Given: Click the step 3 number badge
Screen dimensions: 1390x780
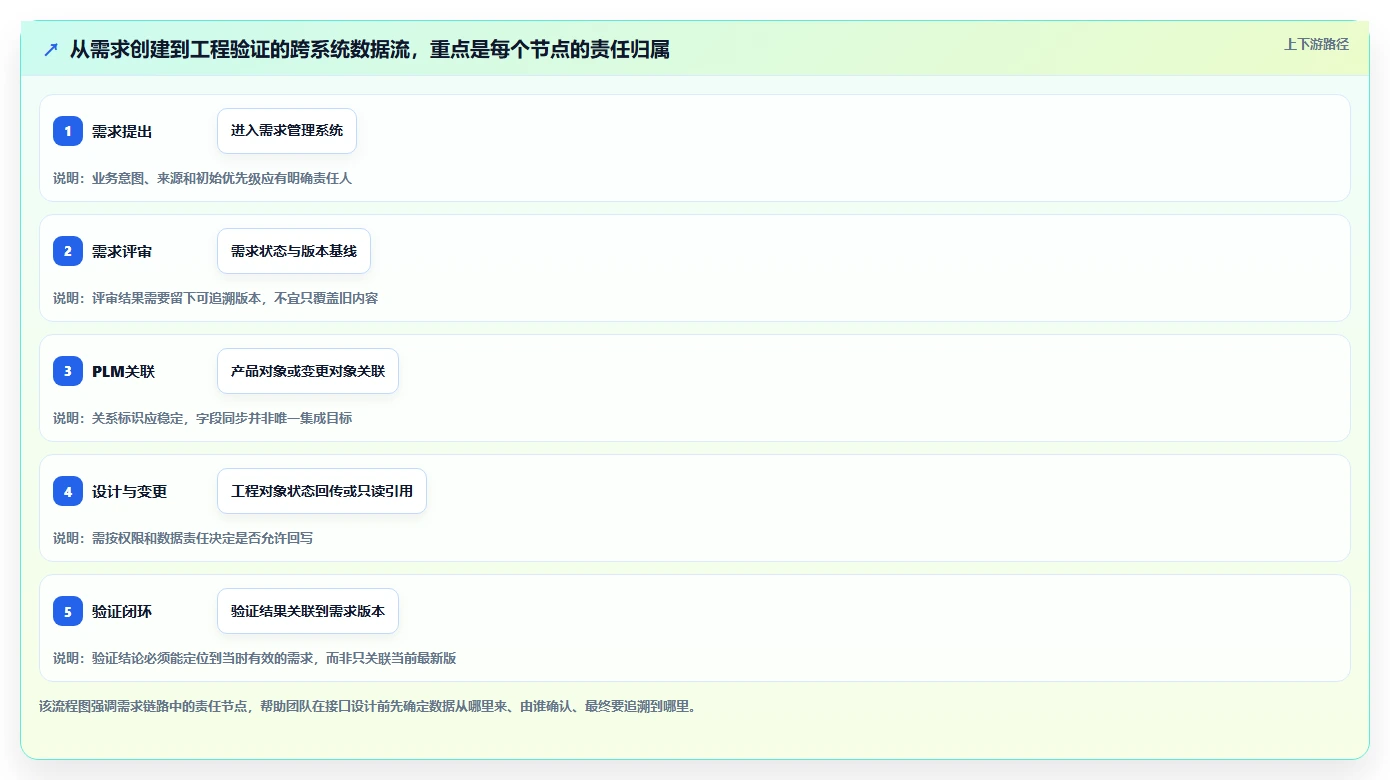Looking at the screenshot, I should (x=68, y=371).
